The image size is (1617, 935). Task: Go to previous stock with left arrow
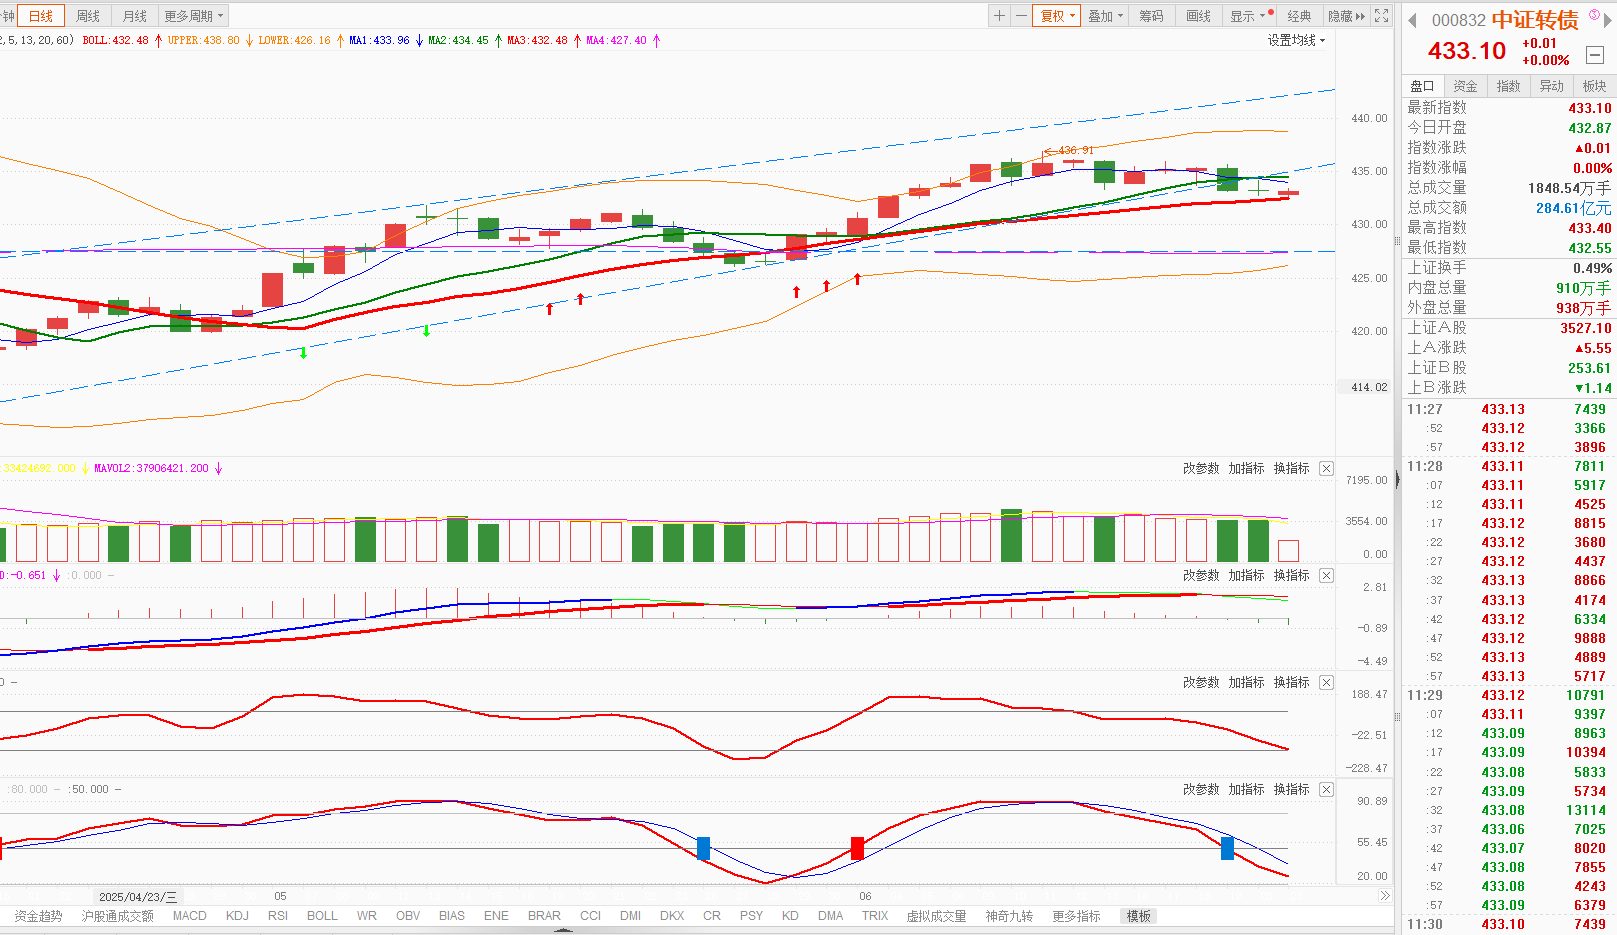coord(1412,20)
